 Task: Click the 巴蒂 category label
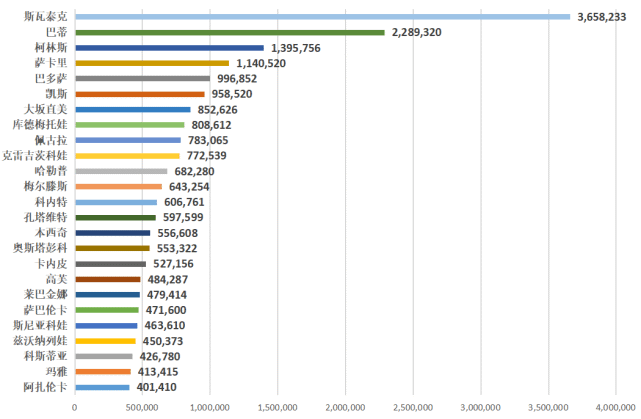56,32
